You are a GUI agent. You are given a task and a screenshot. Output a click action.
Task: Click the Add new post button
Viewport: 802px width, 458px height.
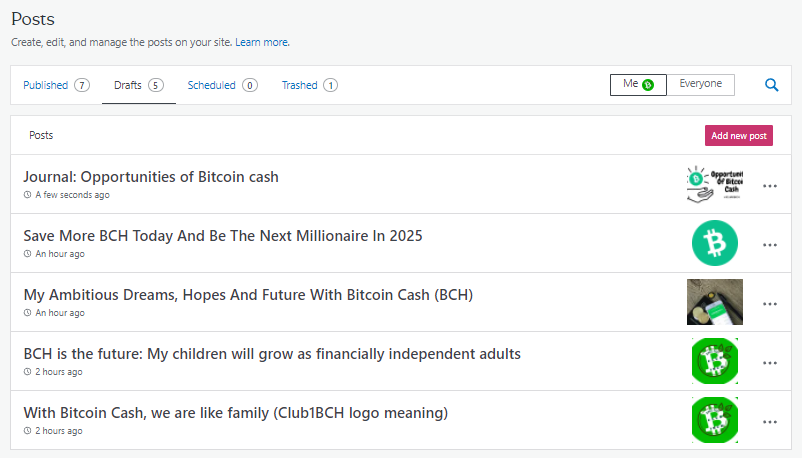coord(739,136)
